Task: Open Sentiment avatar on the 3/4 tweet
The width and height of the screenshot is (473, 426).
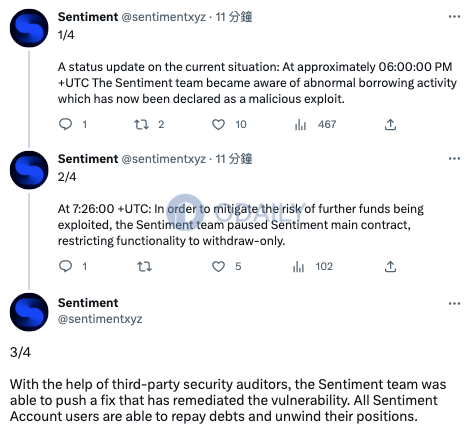Action: tap(29, 312)
